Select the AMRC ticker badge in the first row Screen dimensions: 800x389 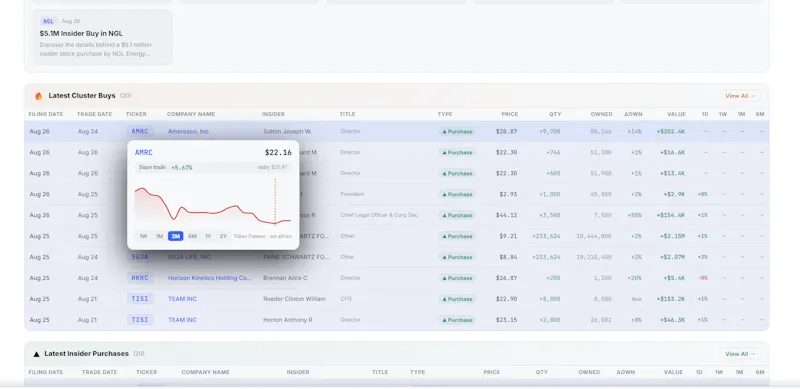pyautogui.click(x=140, y=131)
